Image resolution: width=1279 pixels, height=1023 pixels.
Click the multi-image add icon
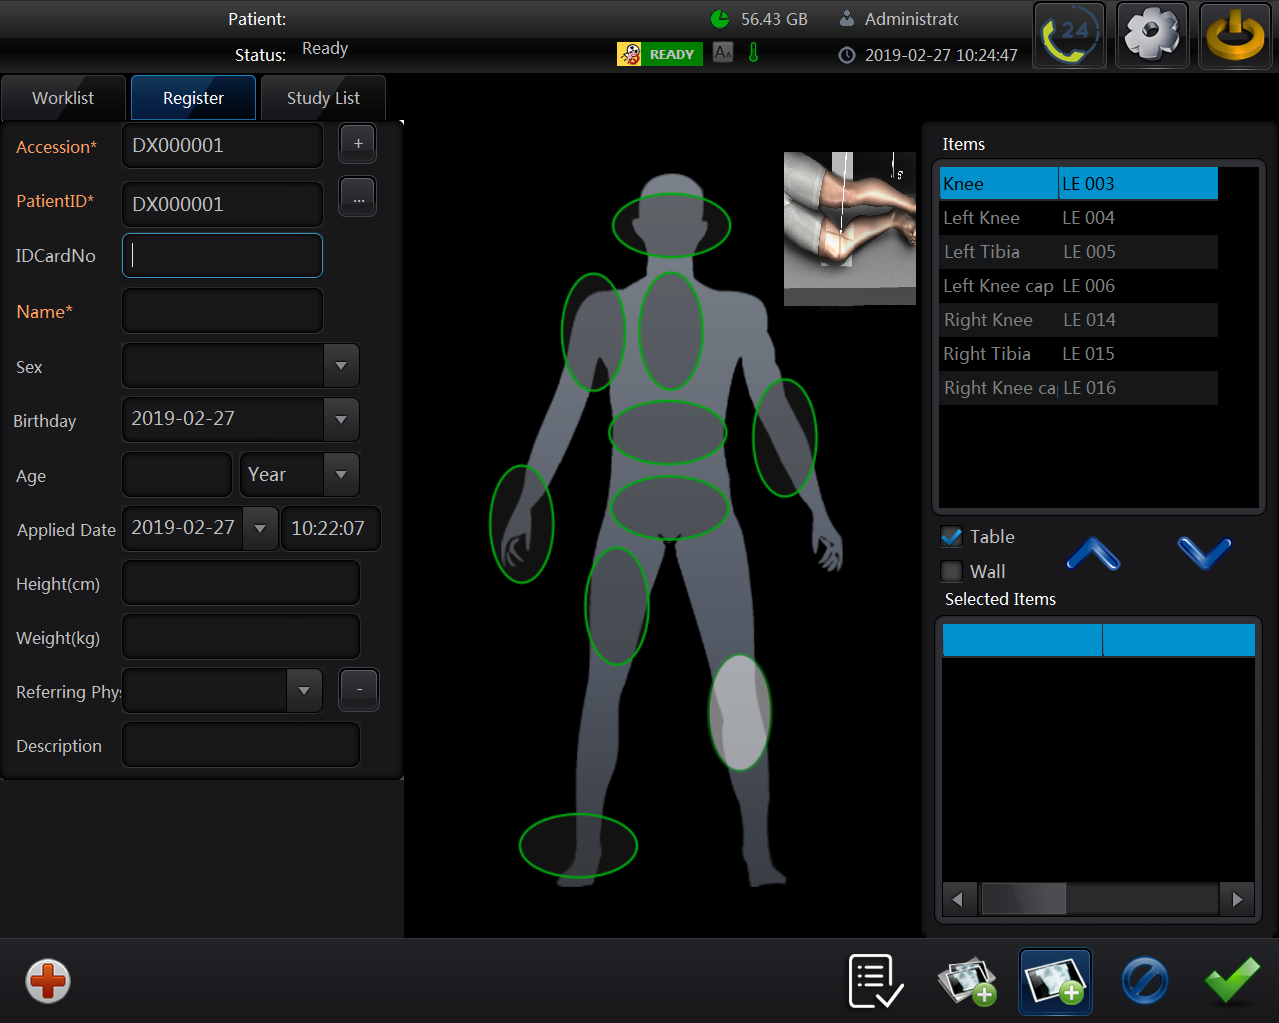966,981
